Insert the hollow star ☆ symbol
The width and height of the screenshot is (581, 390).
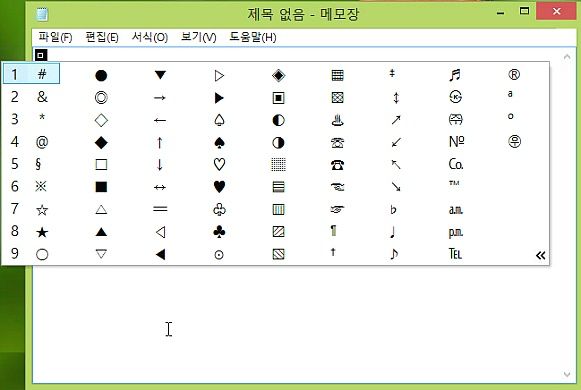point(42,210)
